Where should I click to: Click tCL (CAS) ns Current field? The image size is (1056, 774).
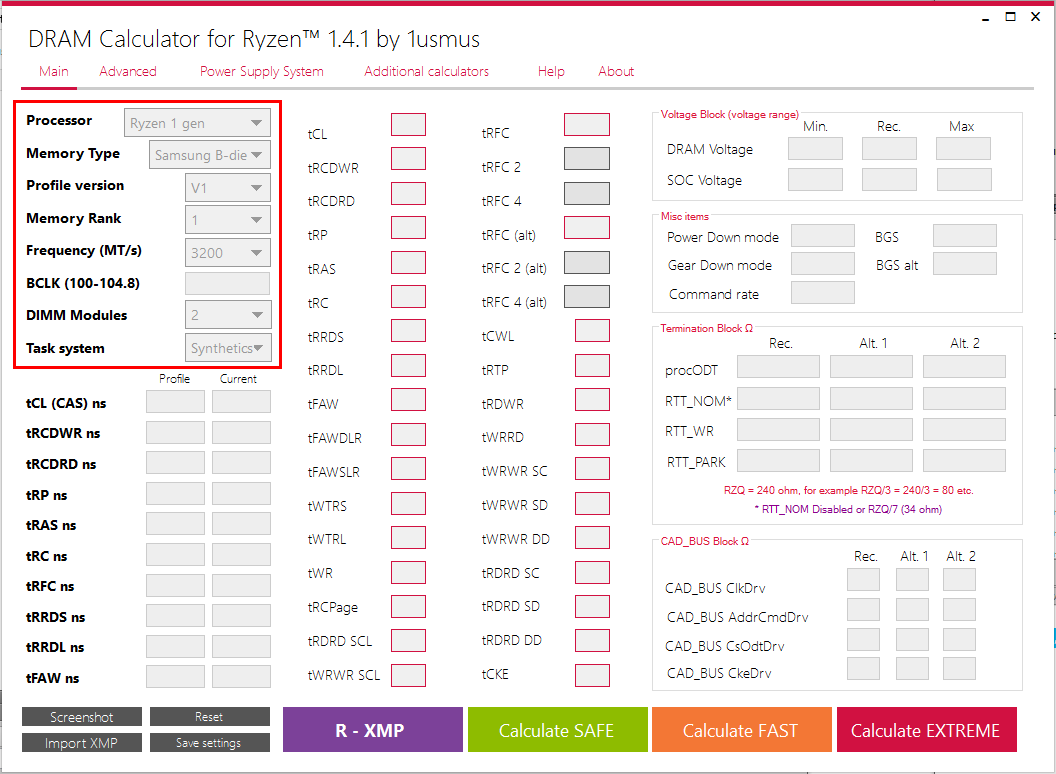[x=241, y=401]
